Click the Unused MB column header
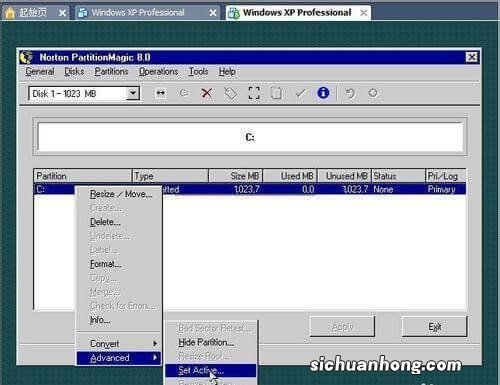This screenshot has width=500, height=385. [x=344, y=176]
